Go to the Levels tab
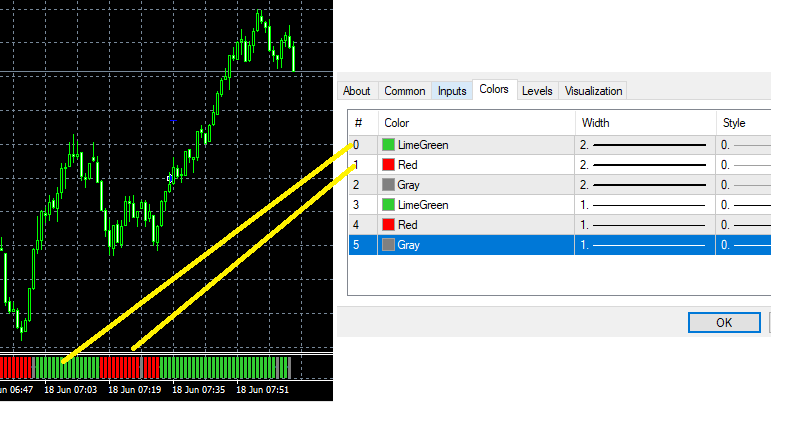 point(537,91)
